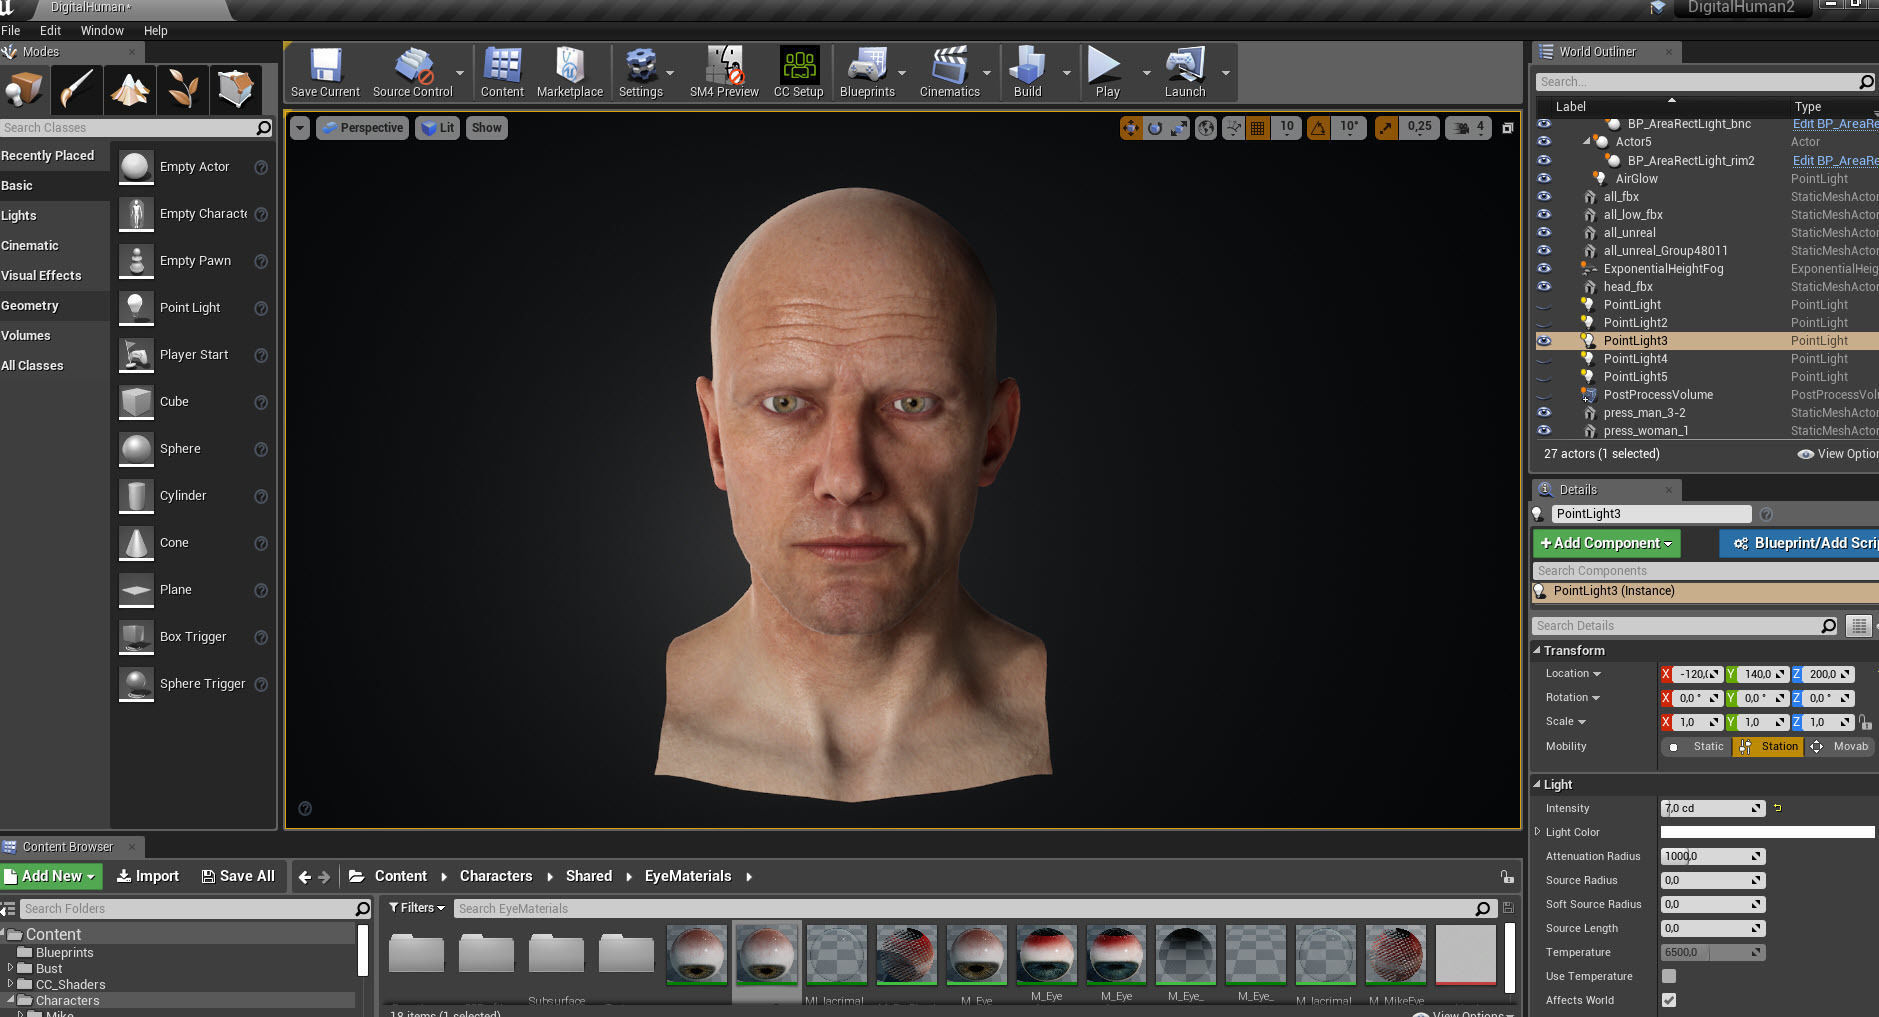Viewport: 1879px width, 1017px height.
Task: Uncheck the Affects World checkbox
Action: (1669, 1000)
